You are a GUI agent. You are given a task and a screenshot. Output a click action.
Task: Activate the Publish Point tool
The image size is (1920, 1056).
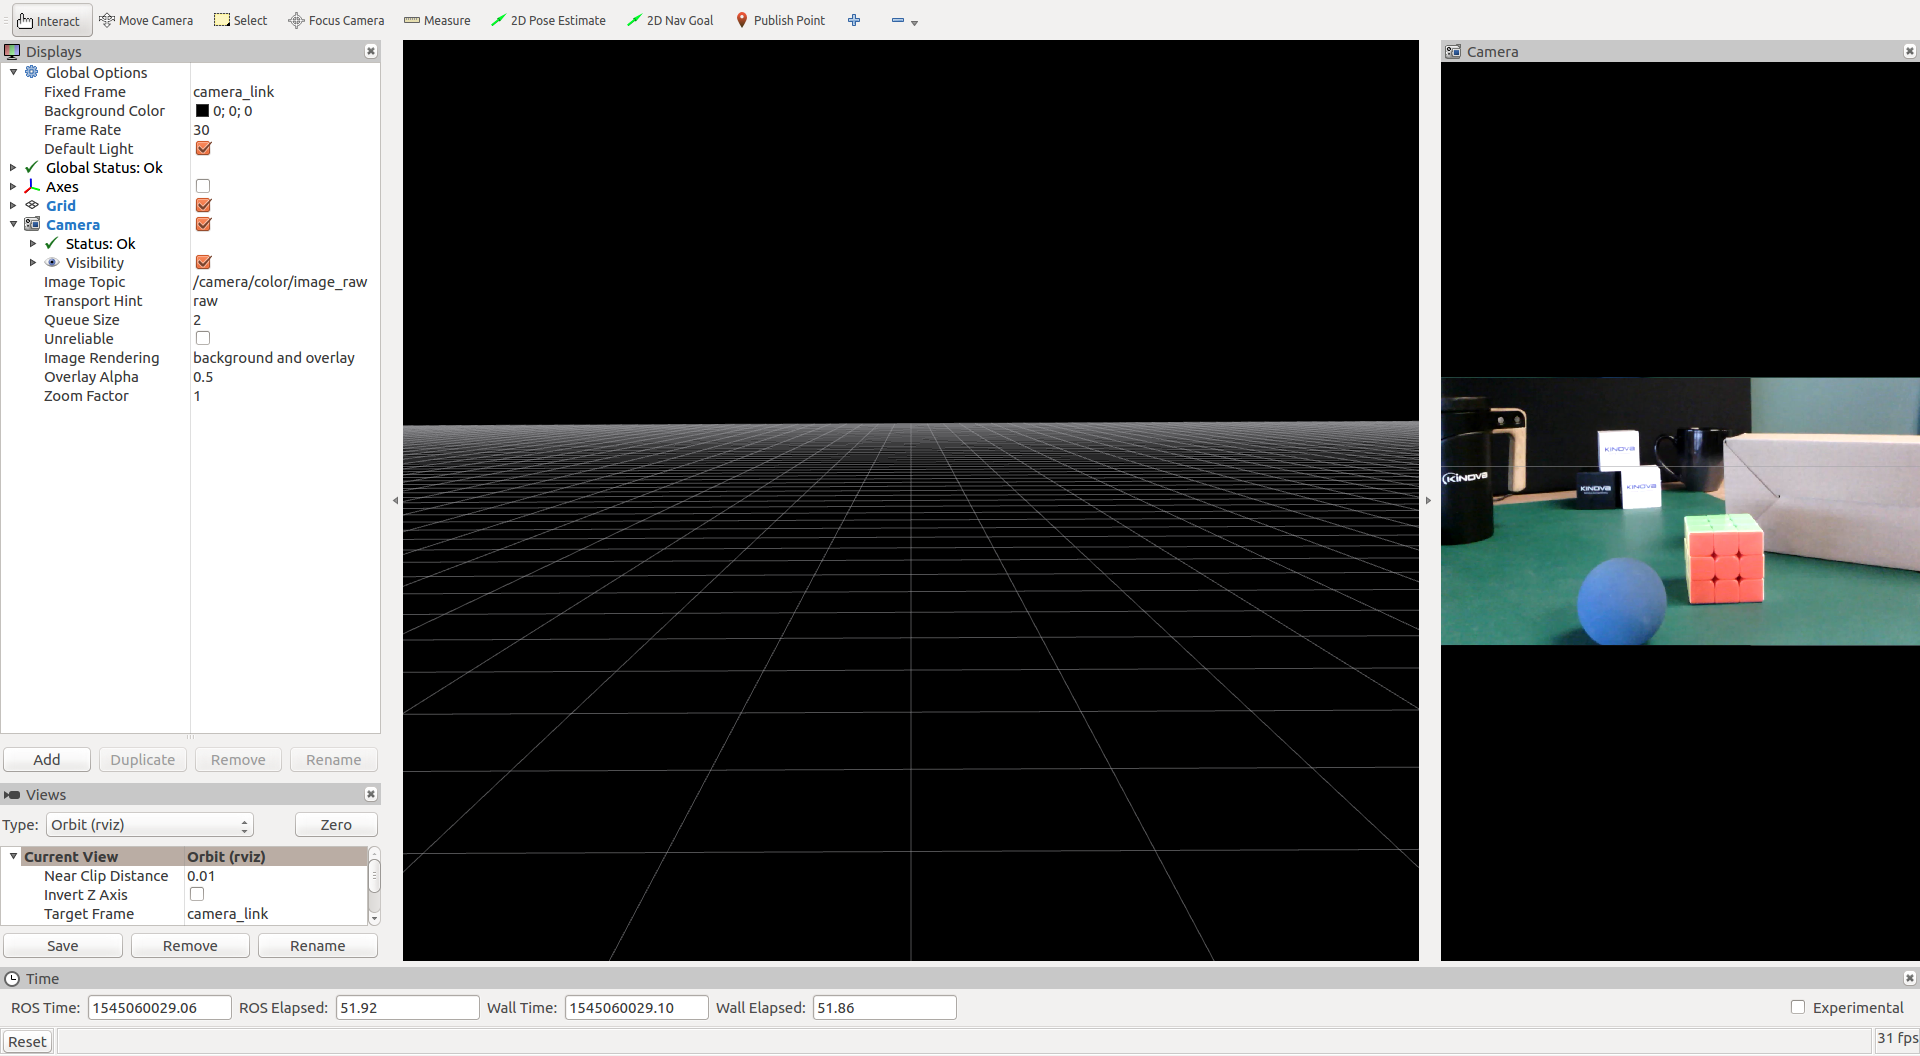click(x=780, y=20)
